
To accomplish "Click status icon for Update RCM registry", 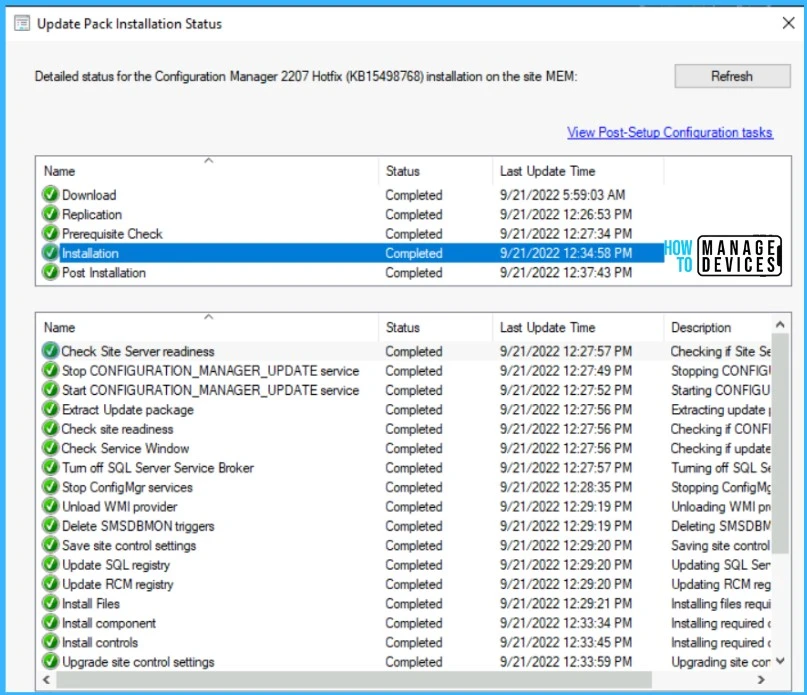I will (50, 584).
